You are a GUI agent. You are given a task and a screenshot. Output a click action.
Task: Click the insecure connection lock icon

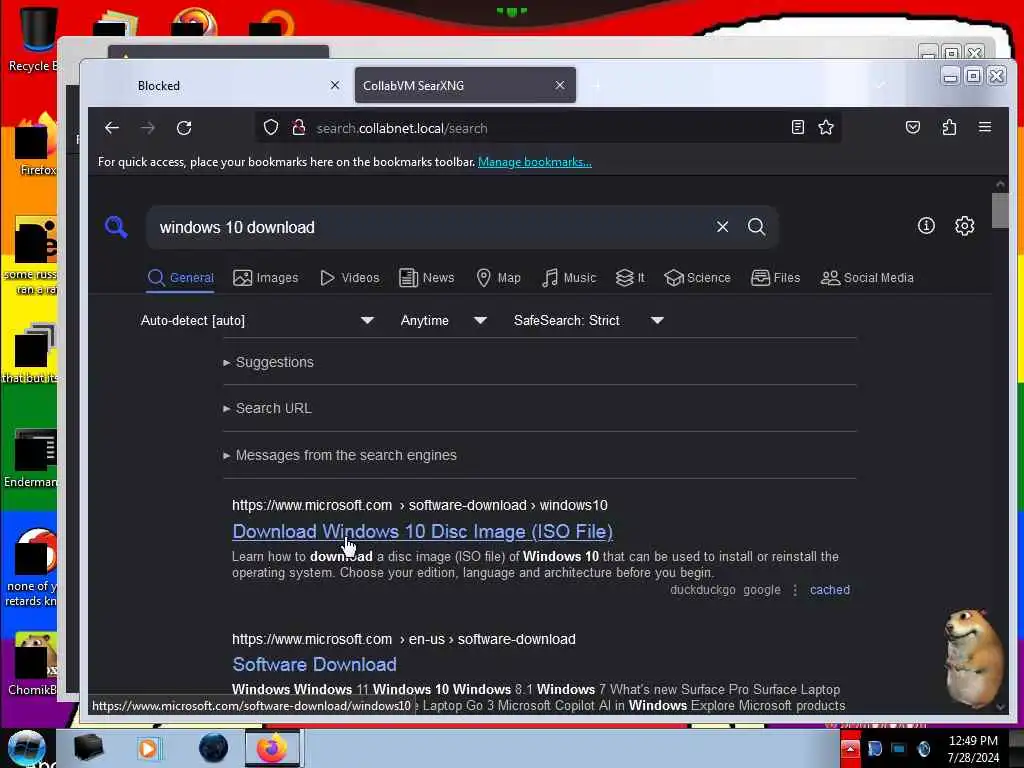pos(298,127)
